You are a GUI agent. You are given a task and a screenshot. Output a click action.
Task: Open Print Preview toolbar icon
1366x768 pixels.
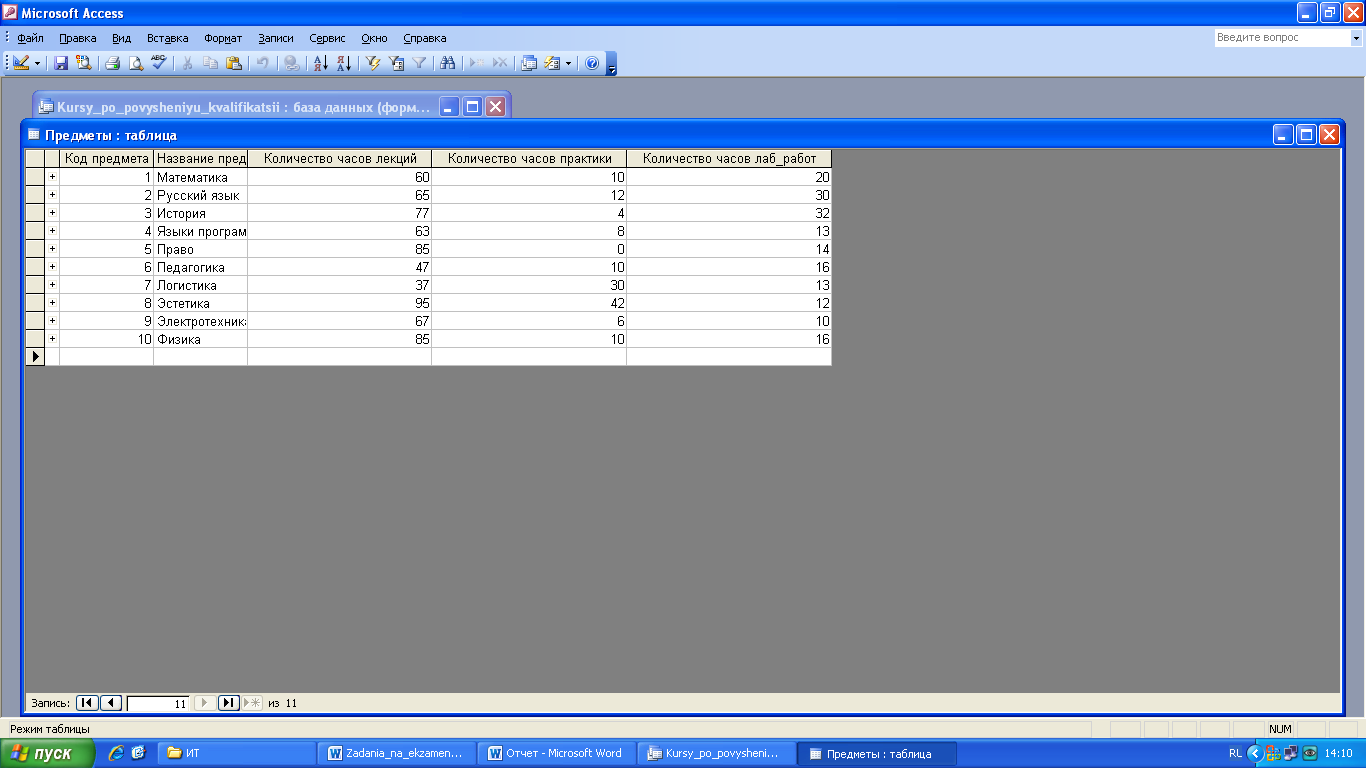coord(136,63)
